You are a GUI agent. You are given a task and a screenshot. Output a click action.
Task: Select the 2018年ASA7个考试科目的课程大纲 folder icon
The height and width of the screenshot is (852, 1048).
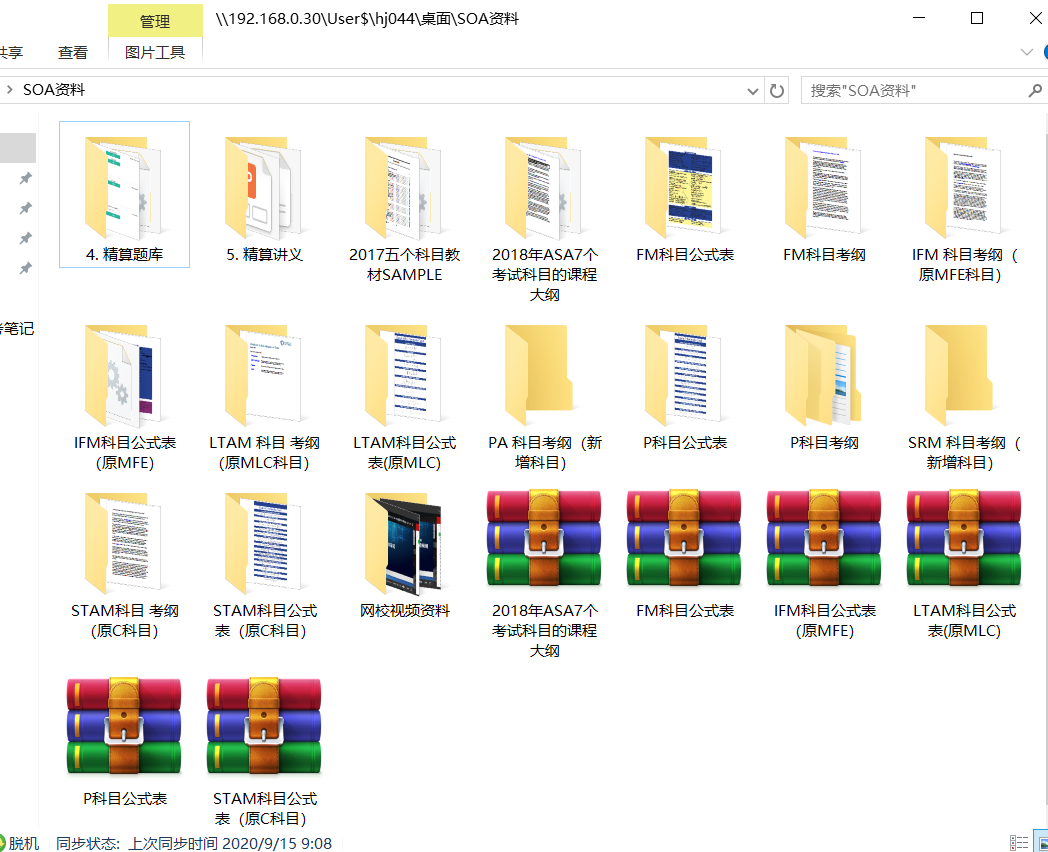coord(544,188)
